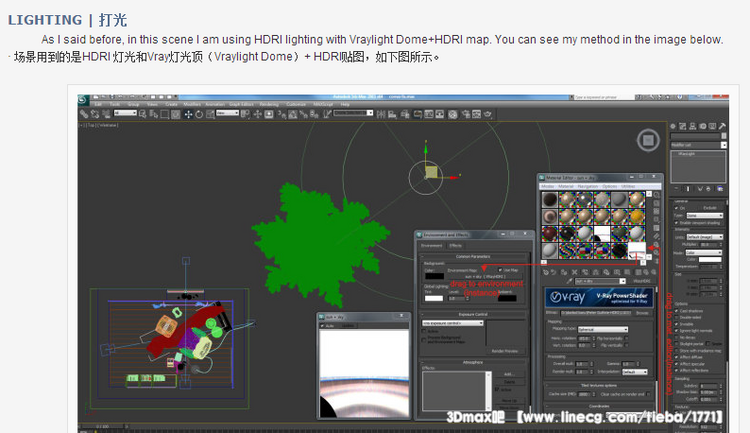This screenshot has height=433, width=750.
Task: Open the Utilities hammer tab
Action: [x=722, y=126]
